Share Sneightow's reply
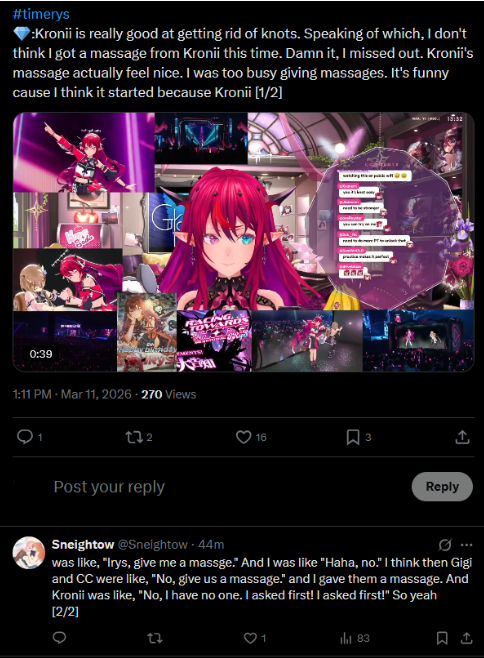The width and height of the screenshot is (484, 658). (x=466, y=638)
